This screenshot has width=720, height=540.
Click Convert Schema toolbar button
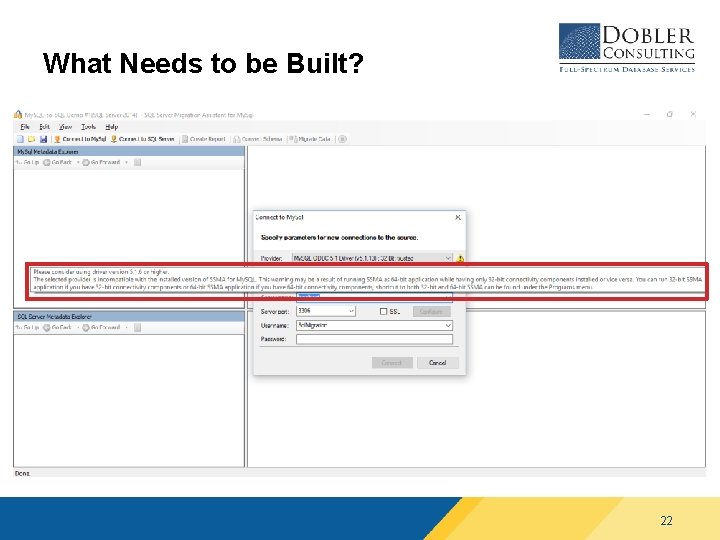258,139
